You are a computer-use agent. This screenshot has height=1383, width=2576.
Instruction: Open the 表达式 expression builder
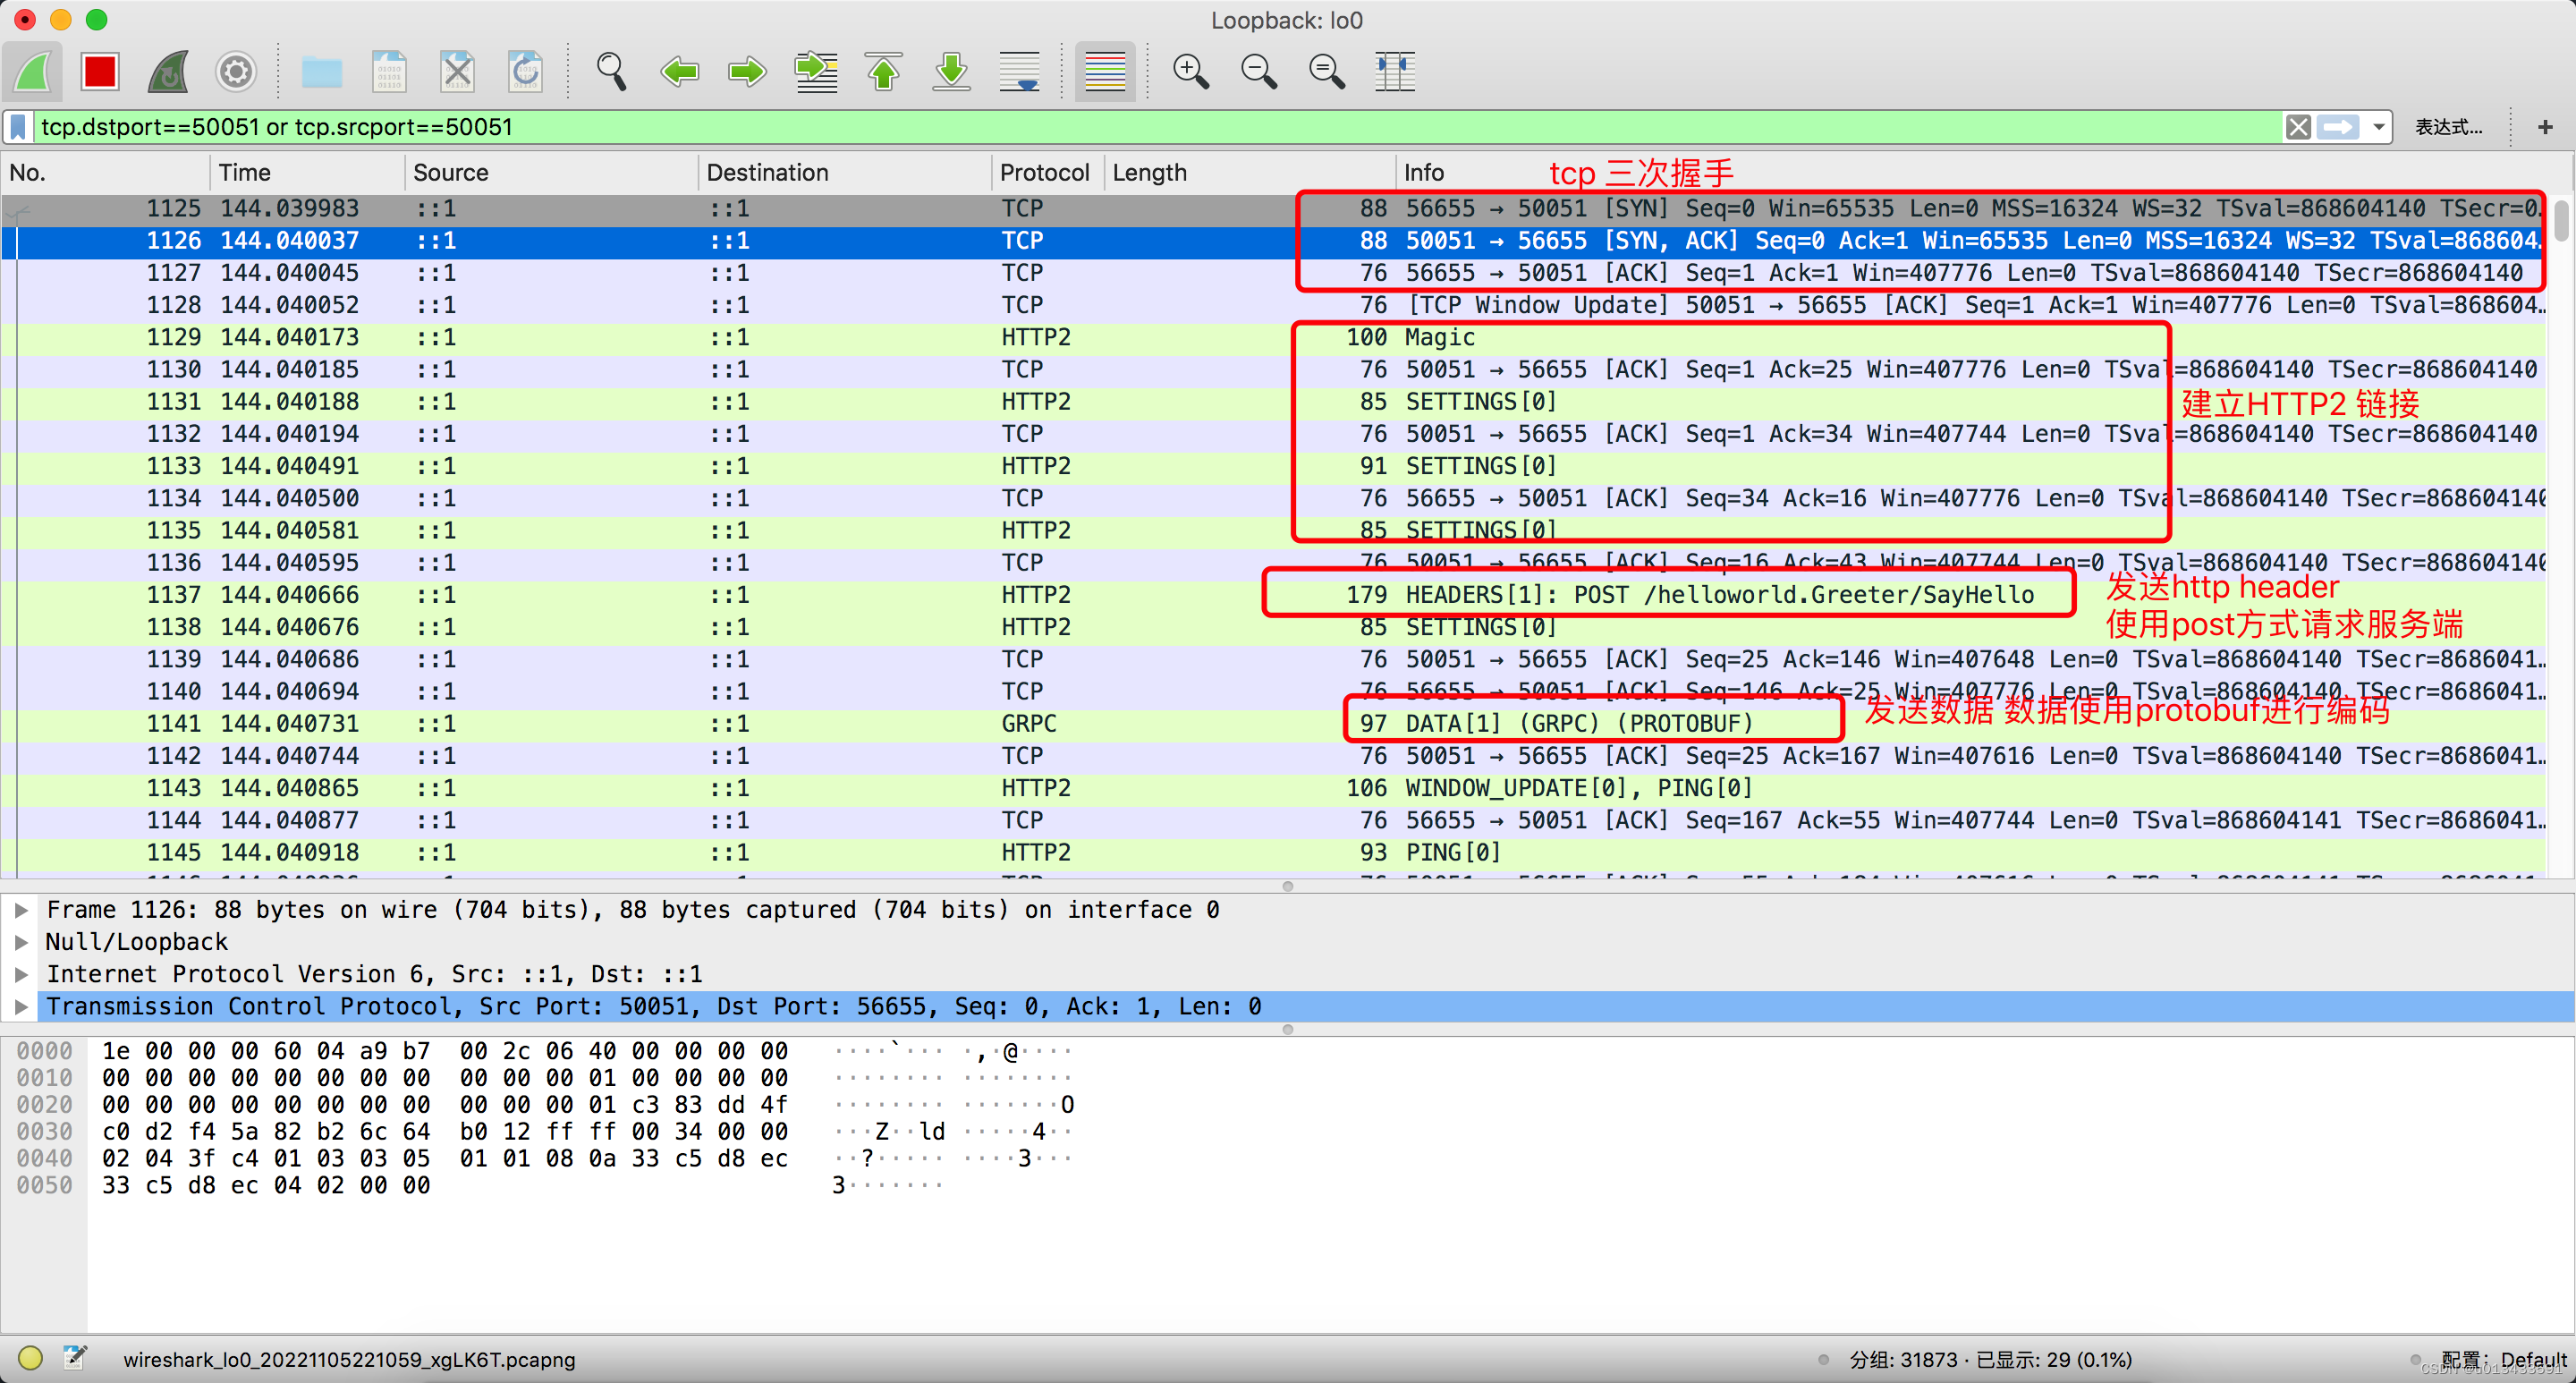(x=2447, y=127)
